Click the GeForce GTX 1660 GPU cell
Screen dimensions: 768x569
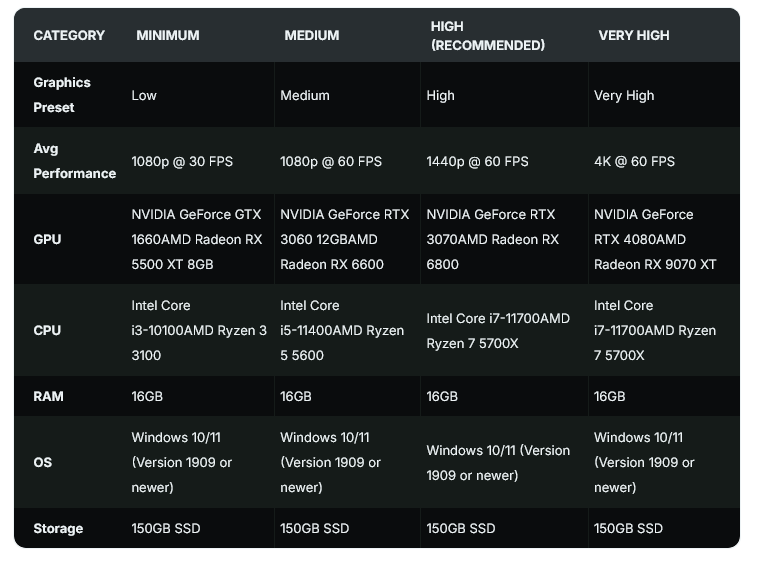pos(196,240)
